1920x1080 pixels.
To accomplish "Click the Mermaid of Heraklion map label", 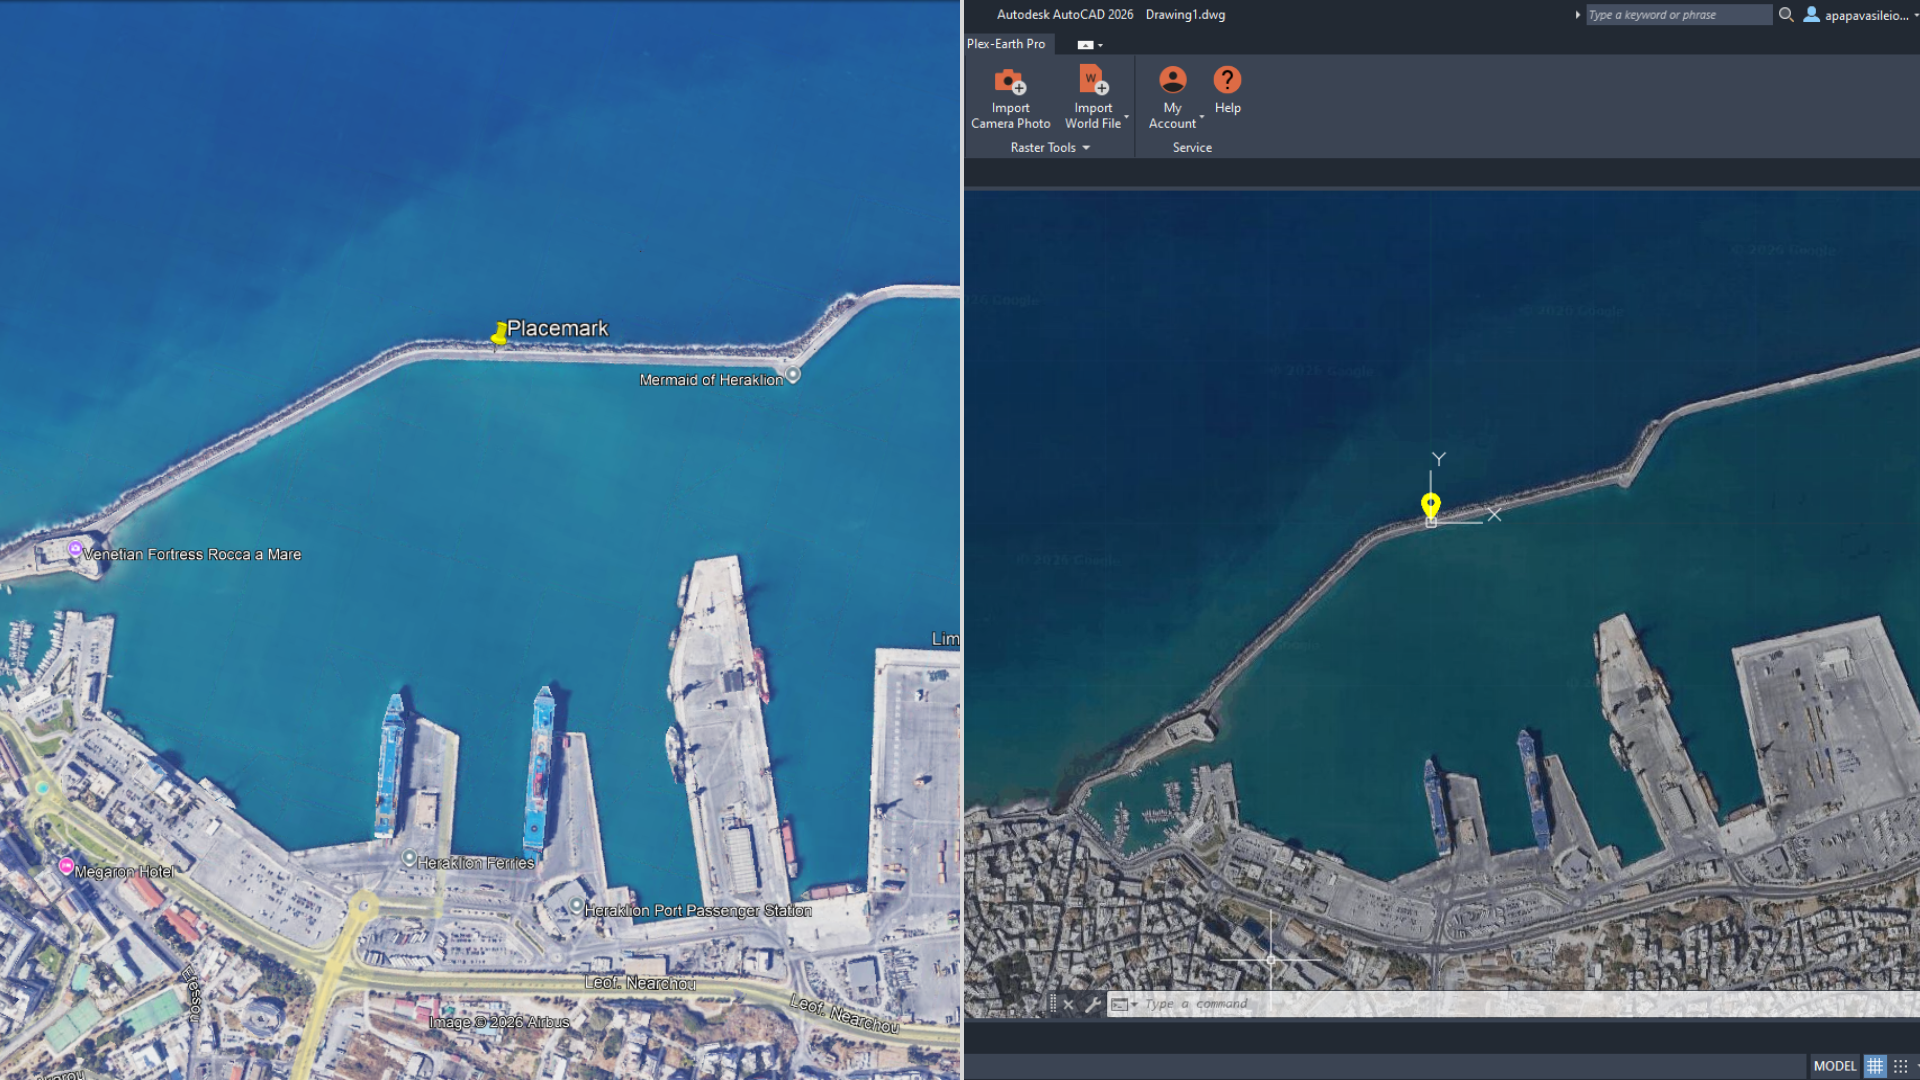I will [x=711, y=380].
